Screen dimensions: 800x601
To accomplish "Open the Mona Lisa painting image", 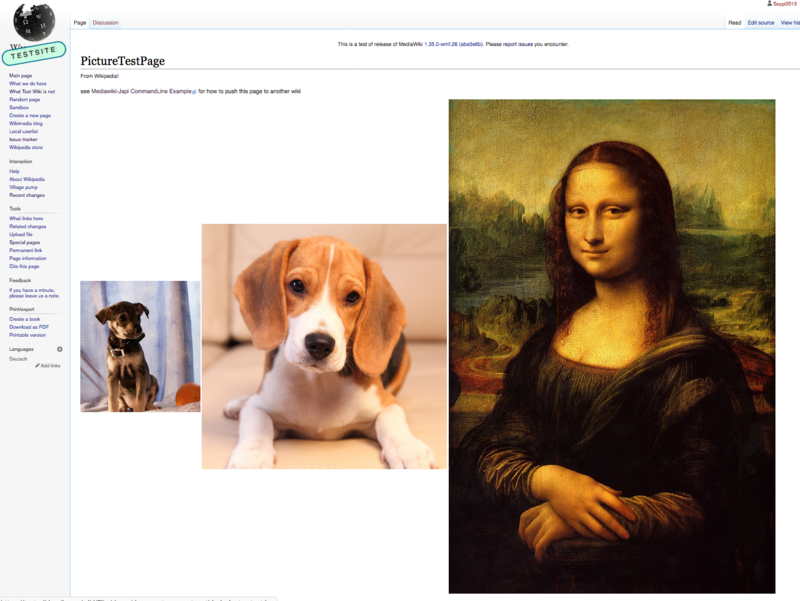I will click(612, 346).
